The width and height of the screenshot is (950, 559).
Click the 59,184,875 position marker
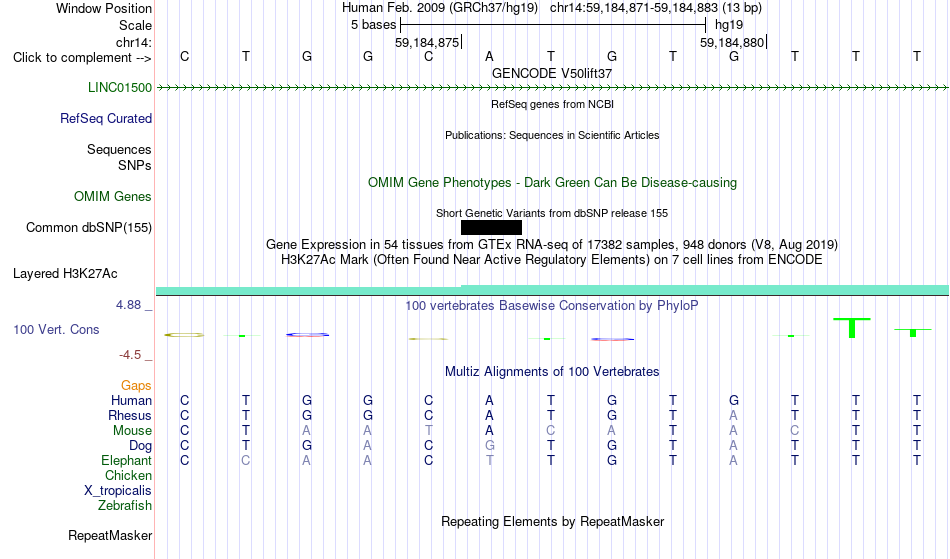point(427,42)
